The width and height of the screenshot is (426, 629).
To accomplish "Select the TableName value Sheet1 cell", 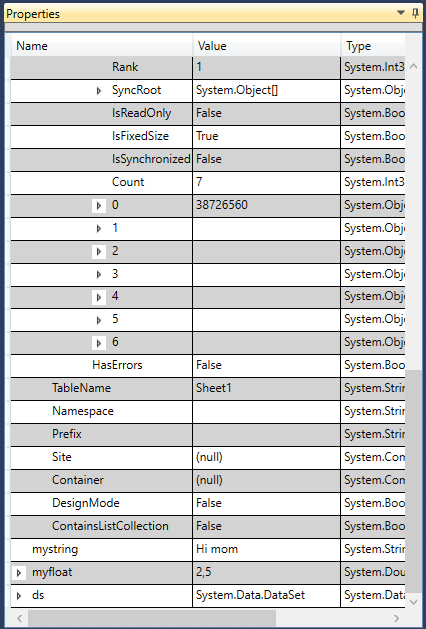I will (x=266, y=388).
